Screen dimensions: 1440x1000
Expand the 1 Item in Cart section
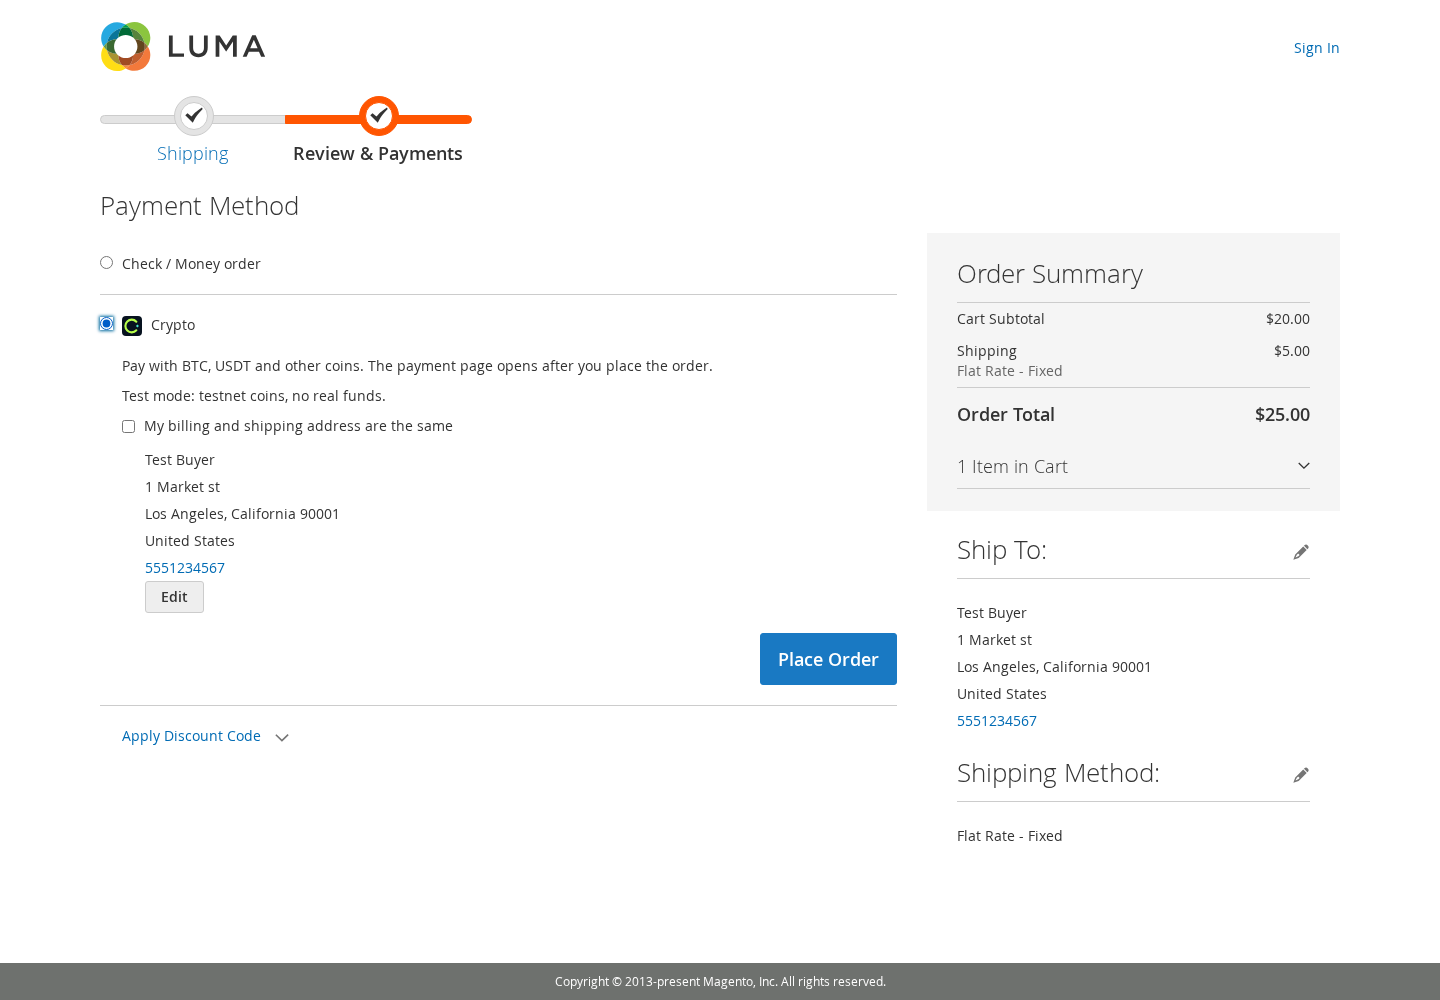point(1133,467)
